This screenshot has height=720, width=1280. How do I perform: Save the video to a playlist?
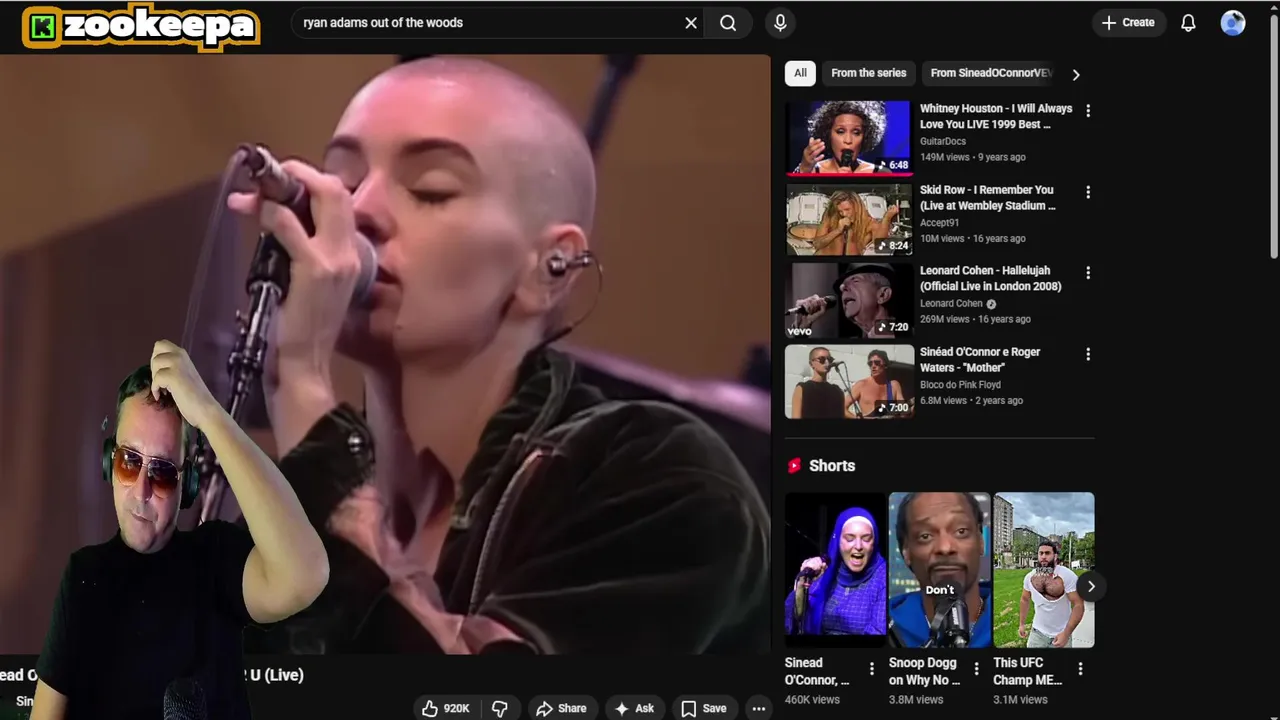pos(704,708)
